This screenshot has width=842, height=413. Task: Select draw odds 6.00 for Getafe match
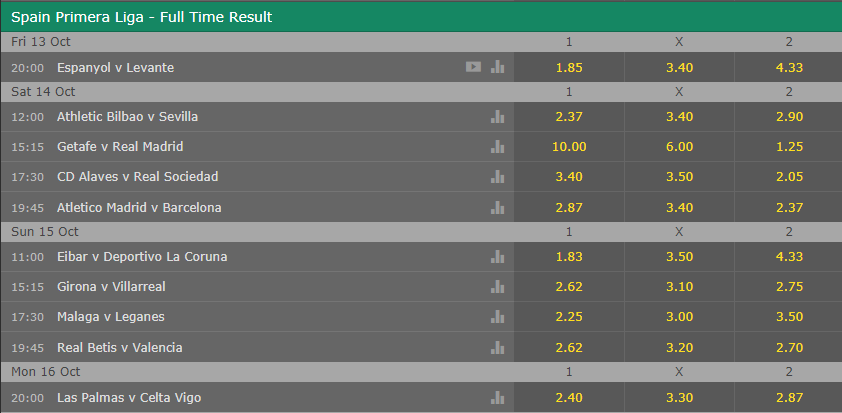click(x=679, y=147)
